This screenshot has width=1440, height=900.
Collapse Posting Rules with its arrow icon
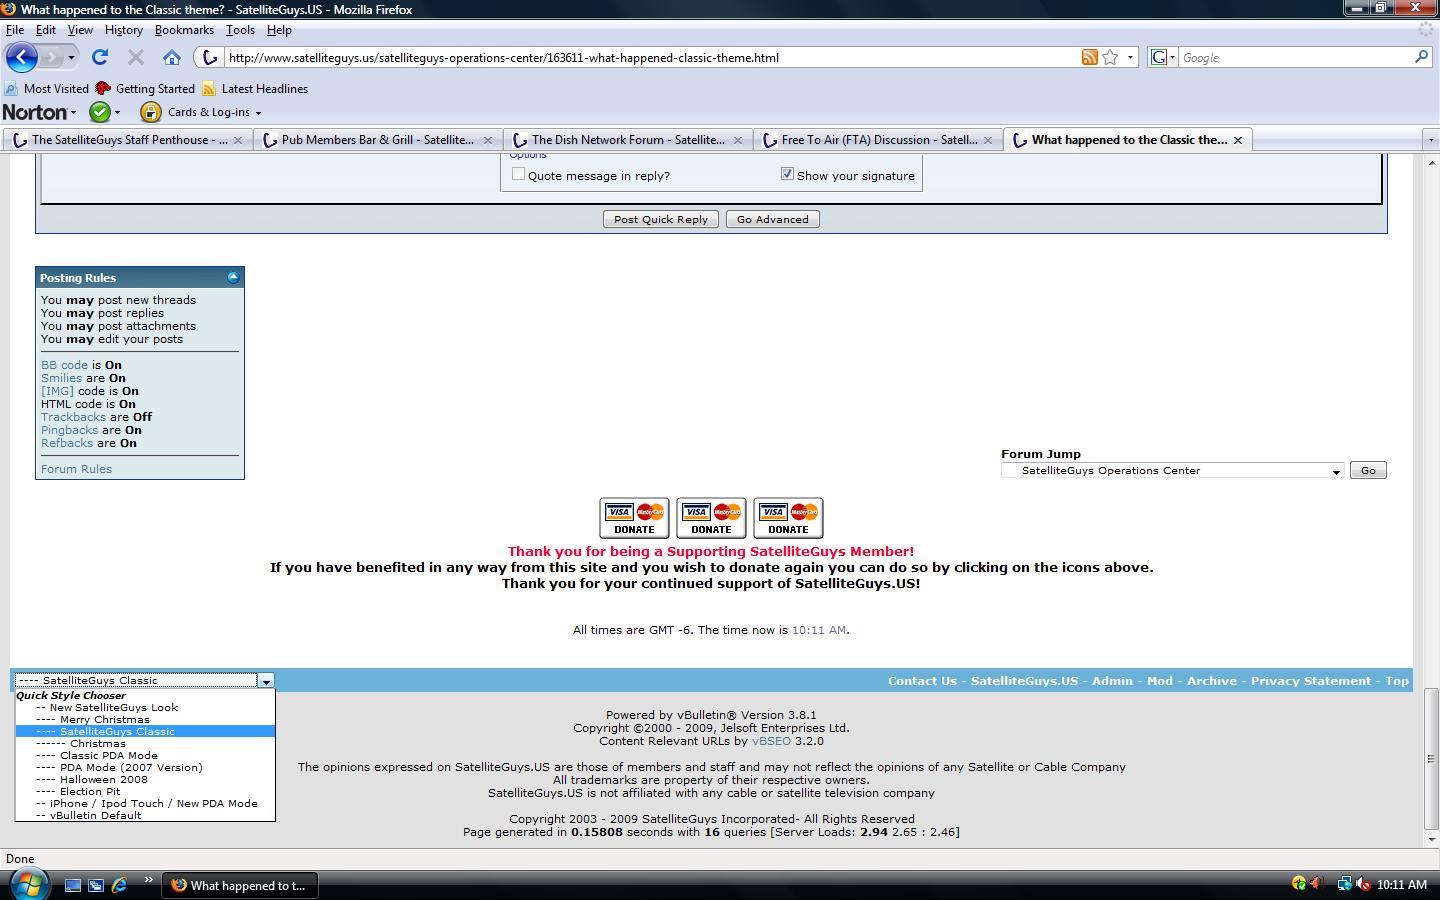pos(233,277)
